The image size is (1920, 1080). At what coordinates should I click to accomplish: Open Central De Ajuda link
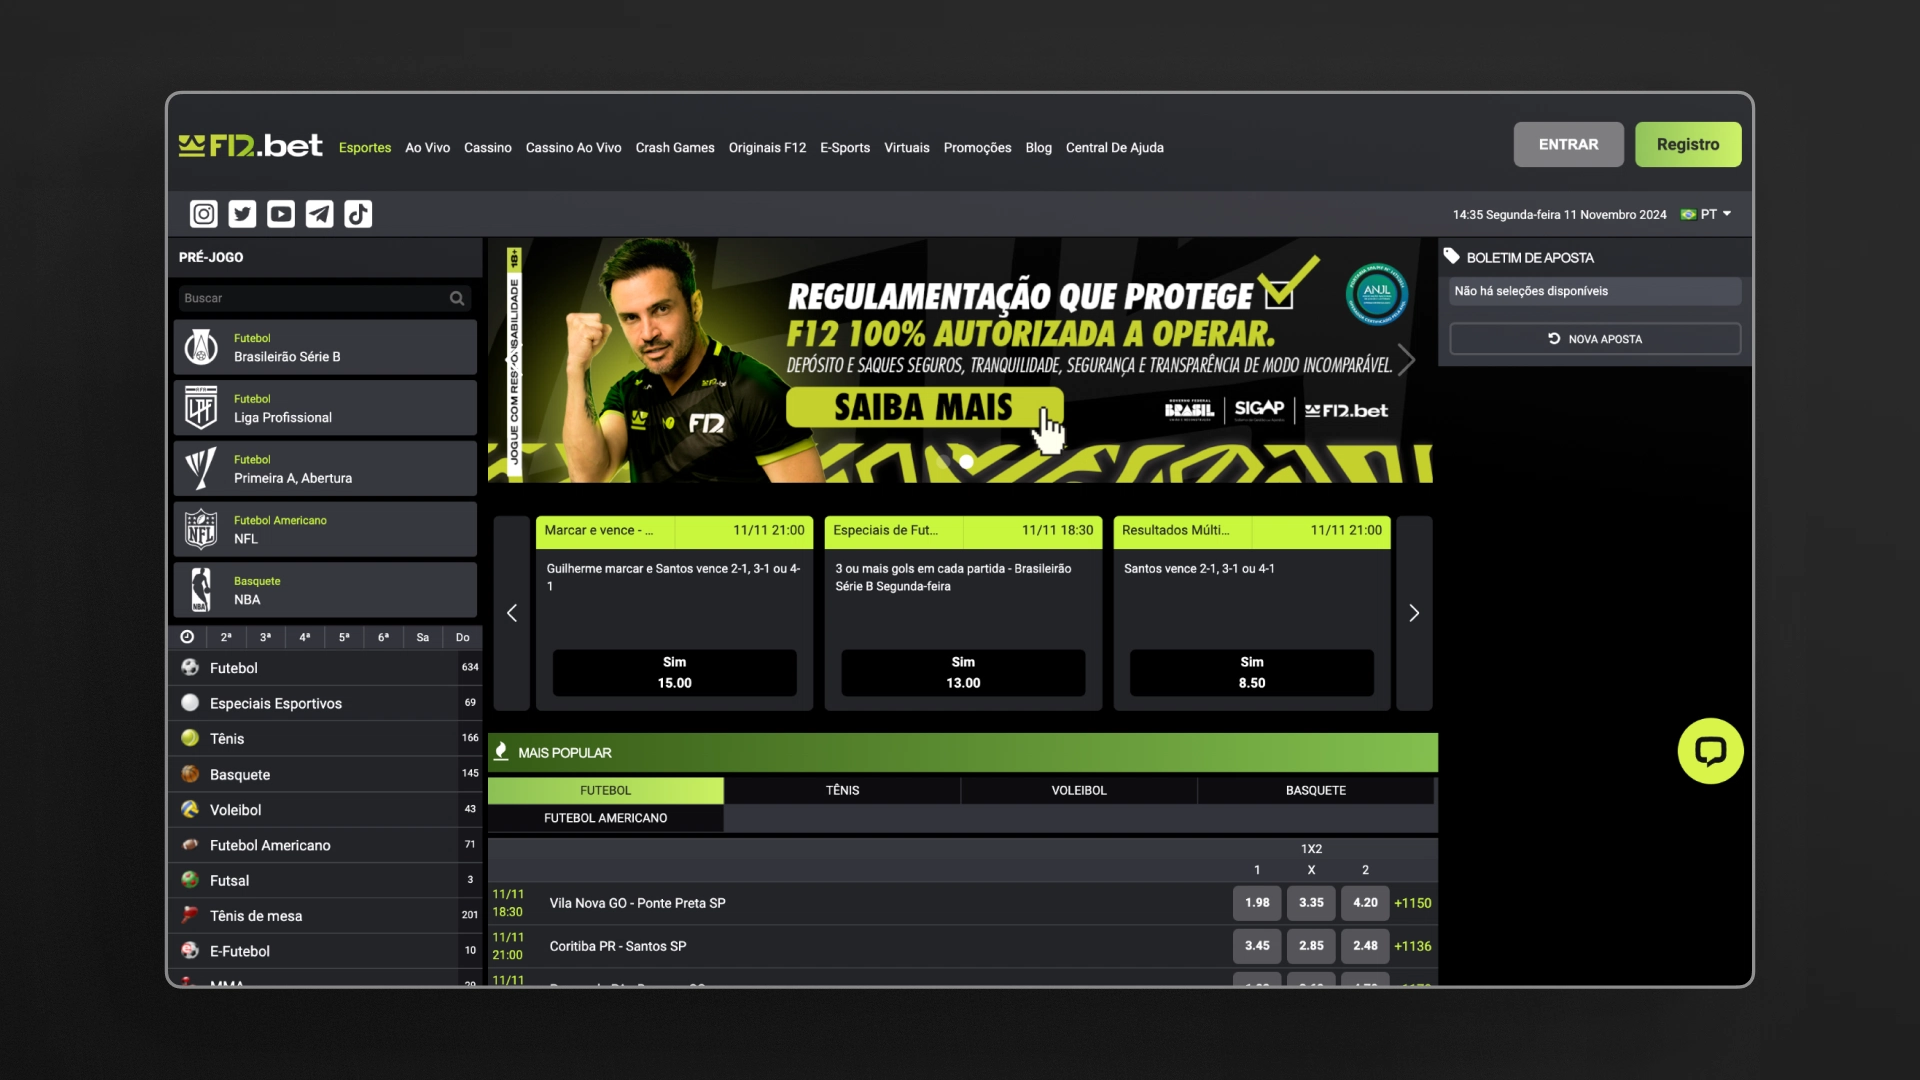pyautogui.click(x=1114, y=148)
